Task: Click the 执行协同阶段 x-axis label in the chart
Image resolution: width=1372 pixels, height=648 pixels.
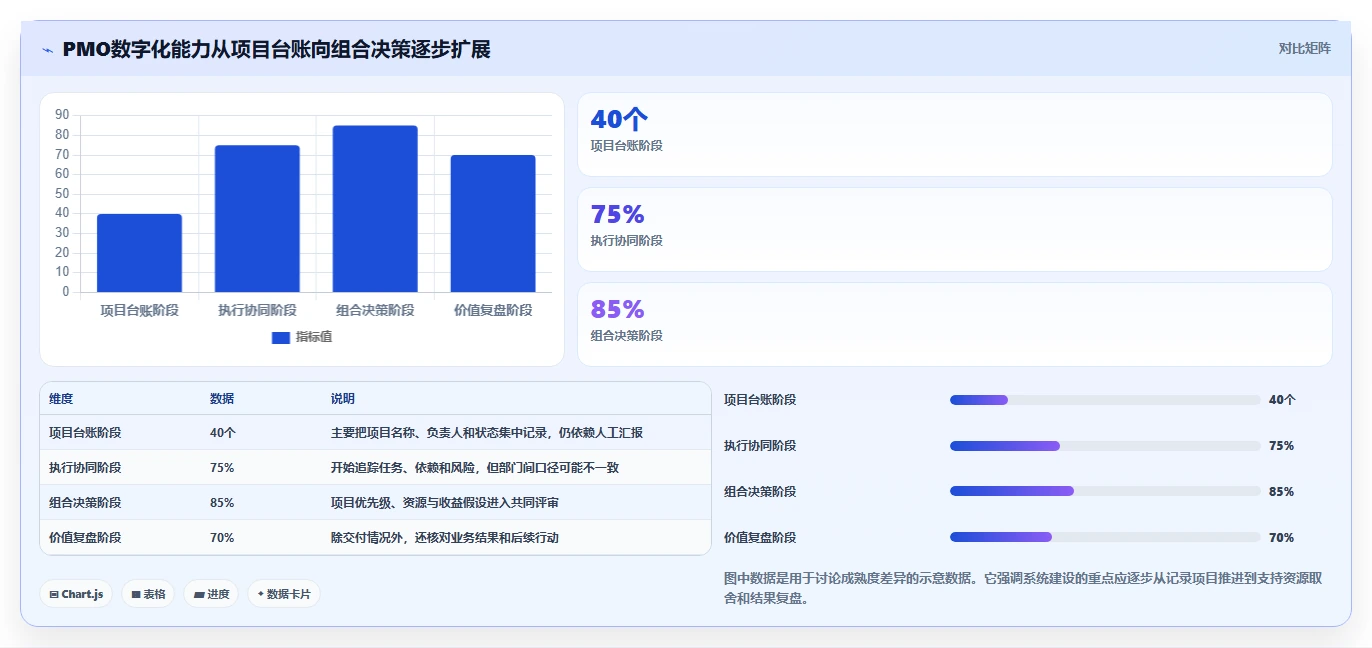Action: tap(257, 311)
